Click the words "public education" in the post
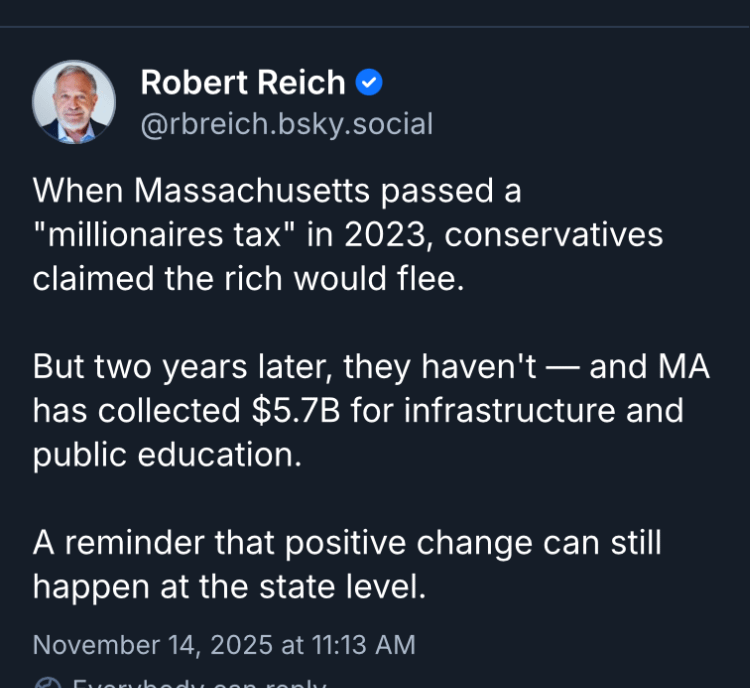 [165, 454]
